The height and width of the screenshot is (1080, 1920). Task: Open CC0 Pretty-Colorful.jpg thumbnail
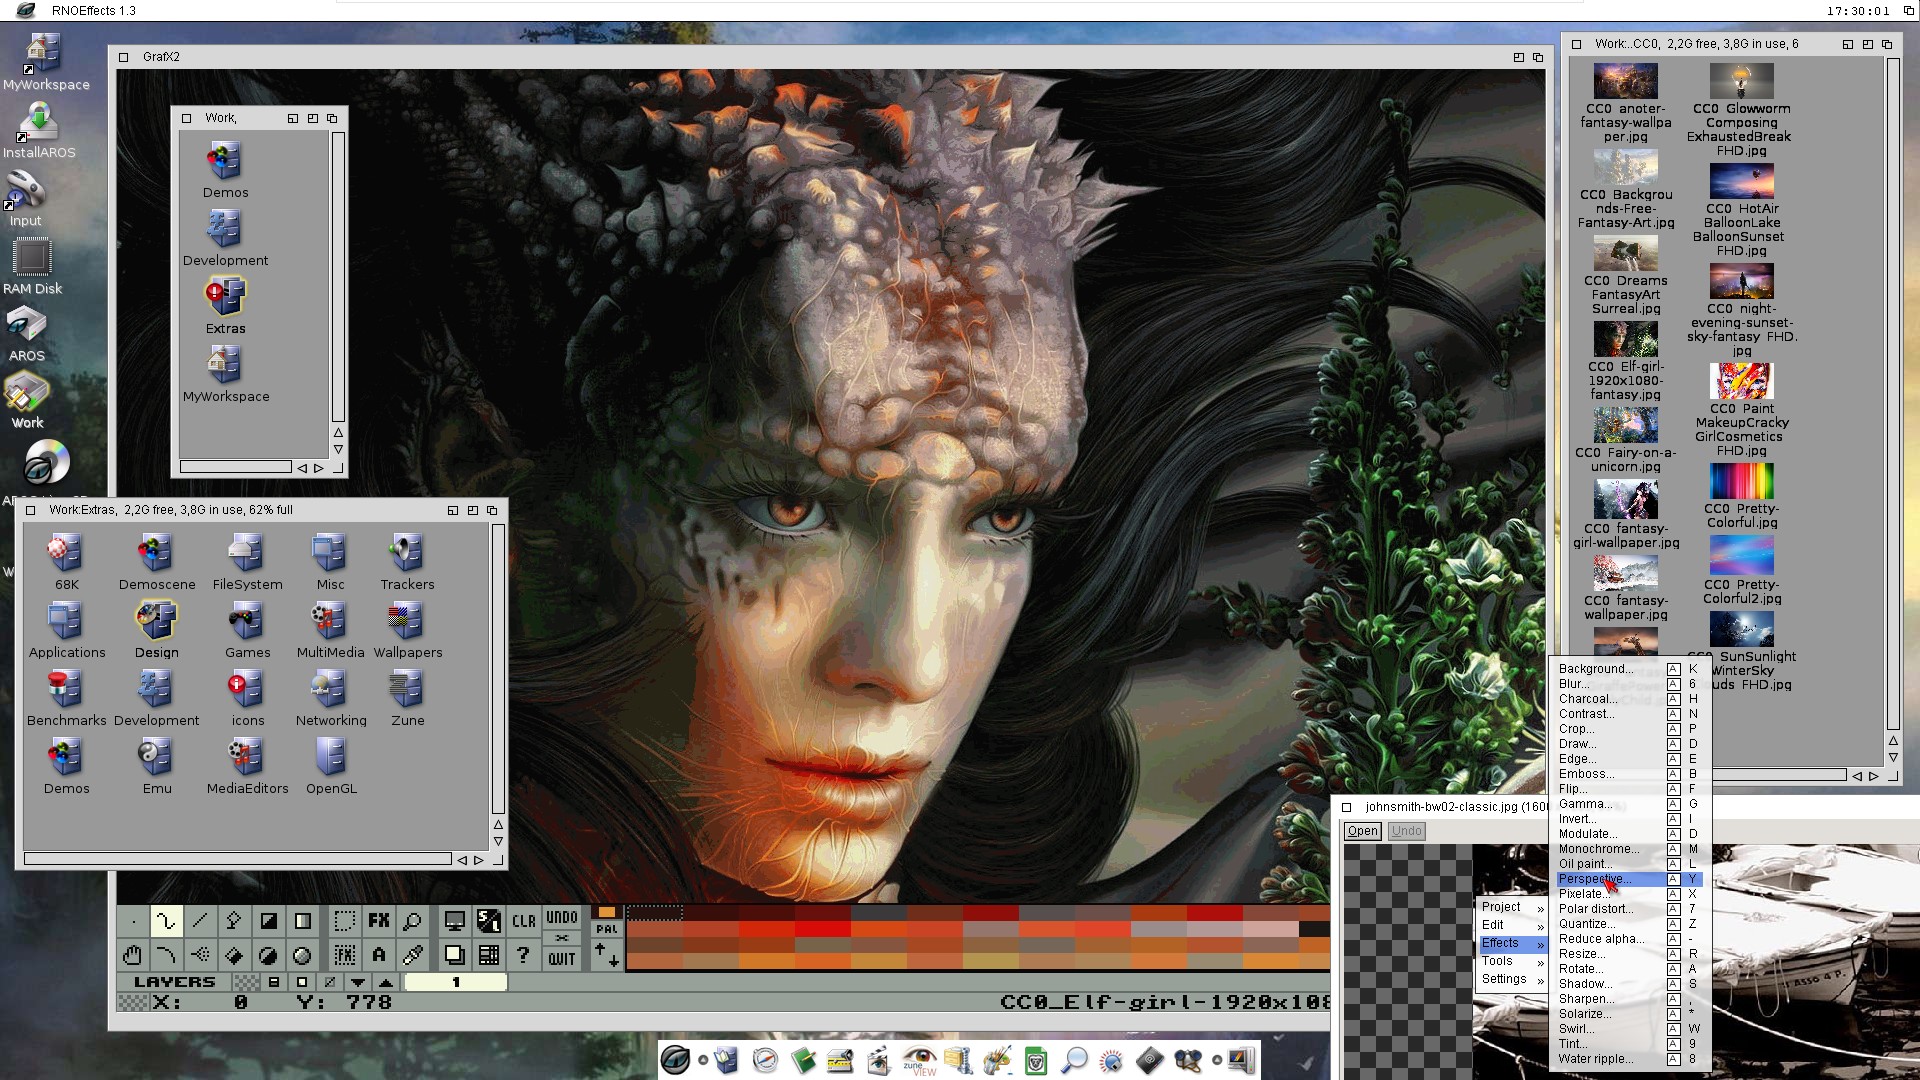pos(1741,495)
